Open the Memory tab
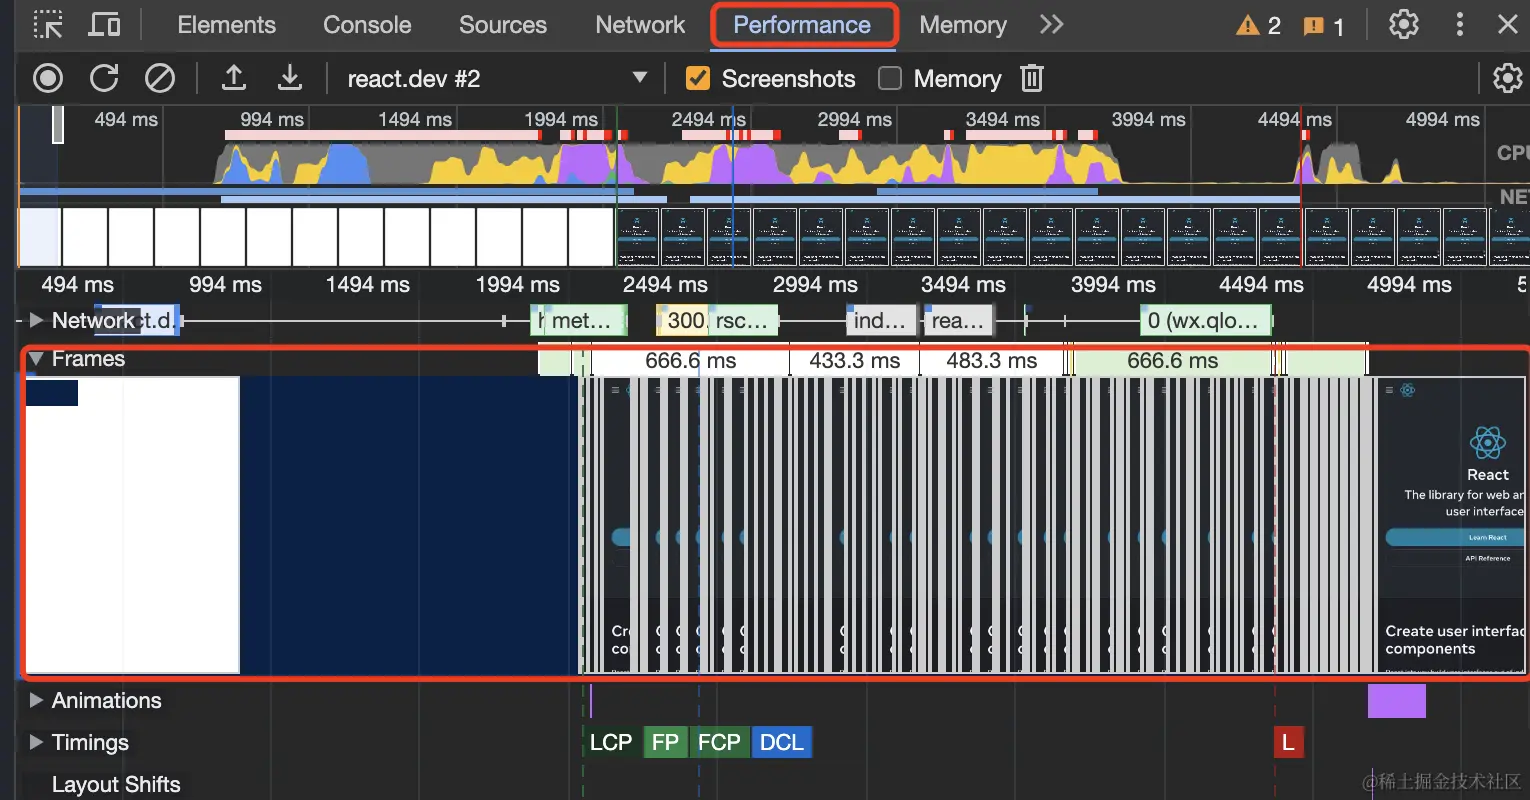This screenshot has height=800, width=1530. (963, 25)
